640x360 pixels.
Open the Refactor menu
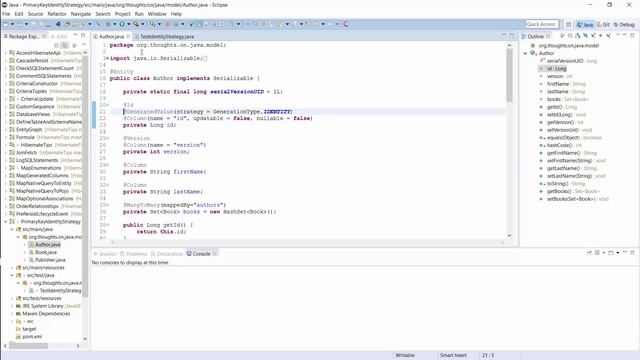(57, 14)
